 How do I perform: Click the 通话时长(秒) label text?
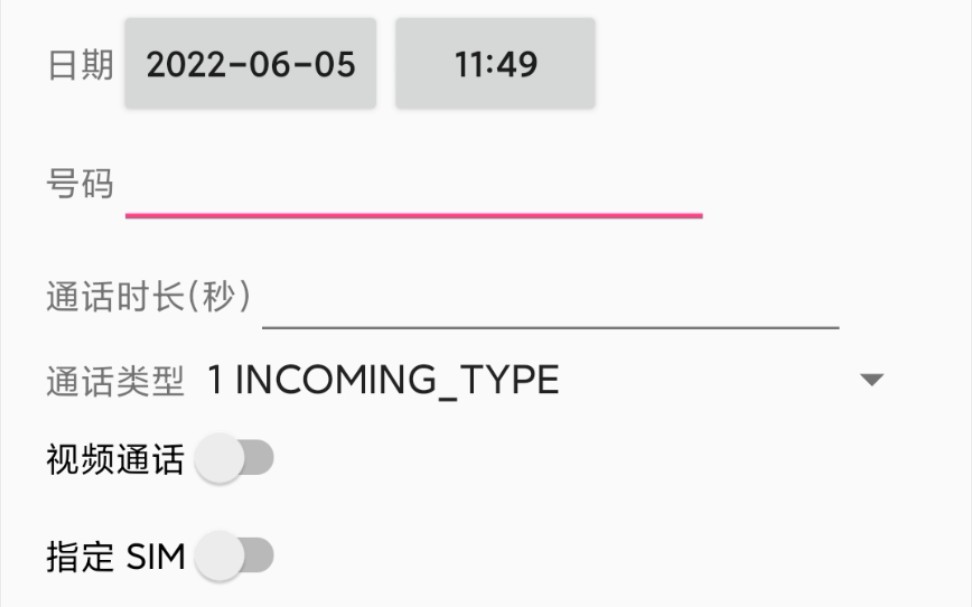click(148, 297)
